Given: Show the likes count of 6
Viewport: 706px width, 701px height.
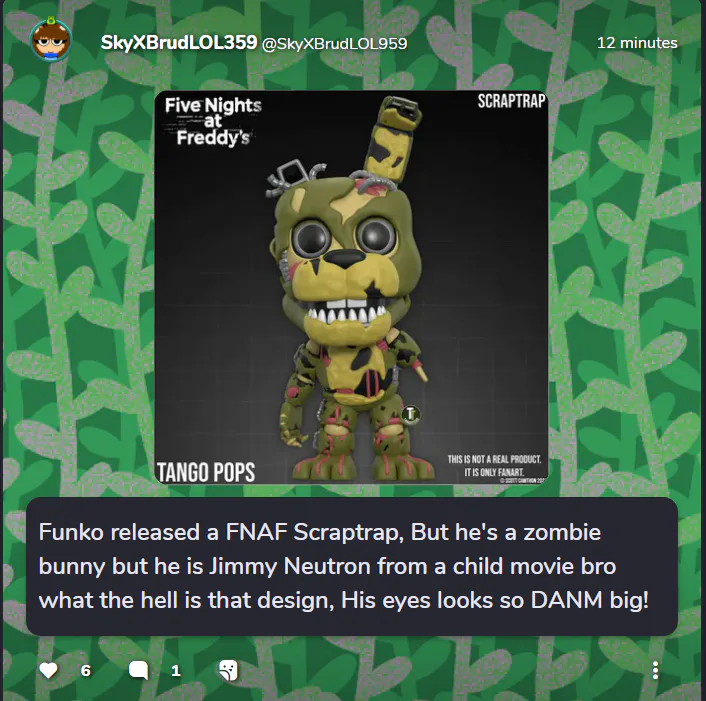Looking at the screenshot, I should [x=86, y=671].
